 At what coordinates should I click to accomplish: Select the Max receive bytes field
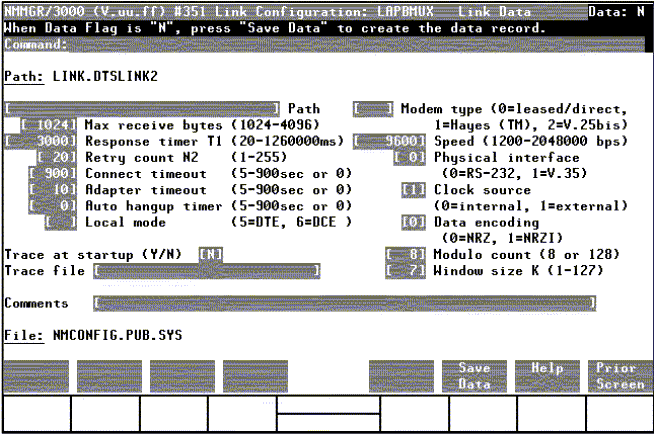click(48, 125)
